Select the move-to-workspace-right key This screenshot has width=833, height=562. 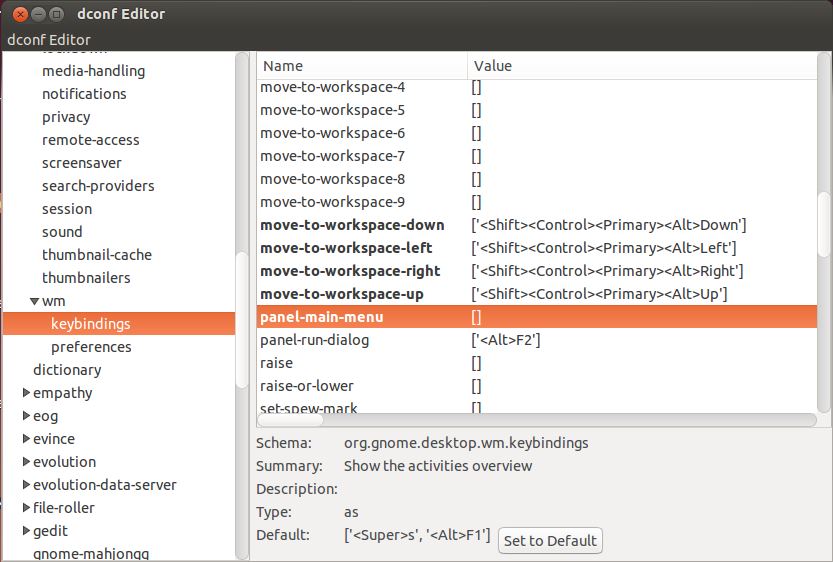coord(350,271)
